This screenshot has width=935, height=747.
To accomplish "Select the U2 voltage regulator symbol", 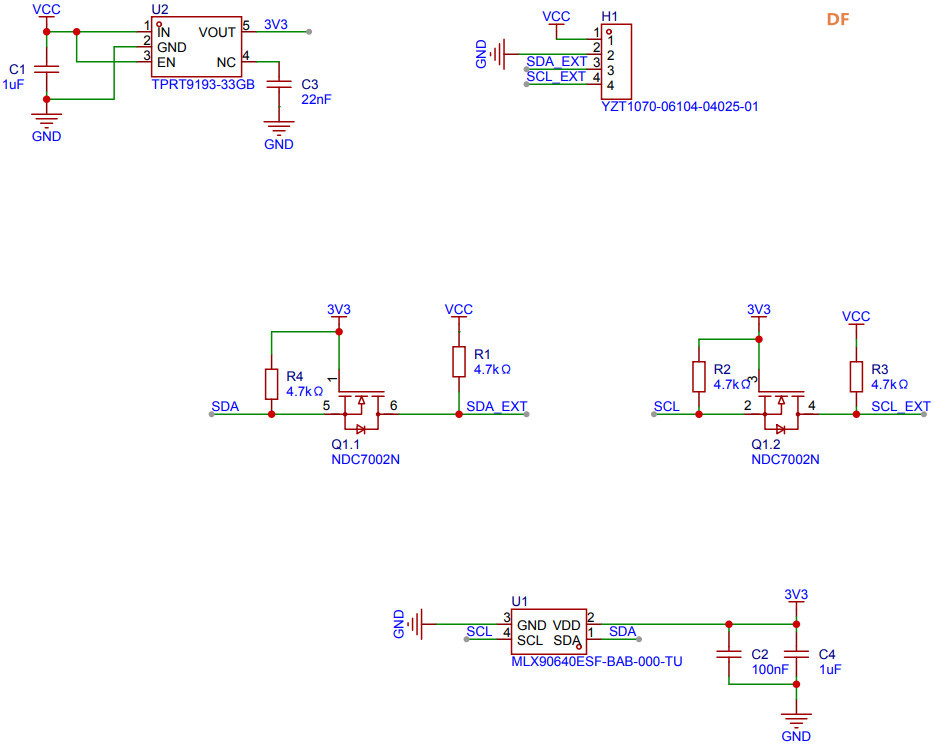I will 196,47.
